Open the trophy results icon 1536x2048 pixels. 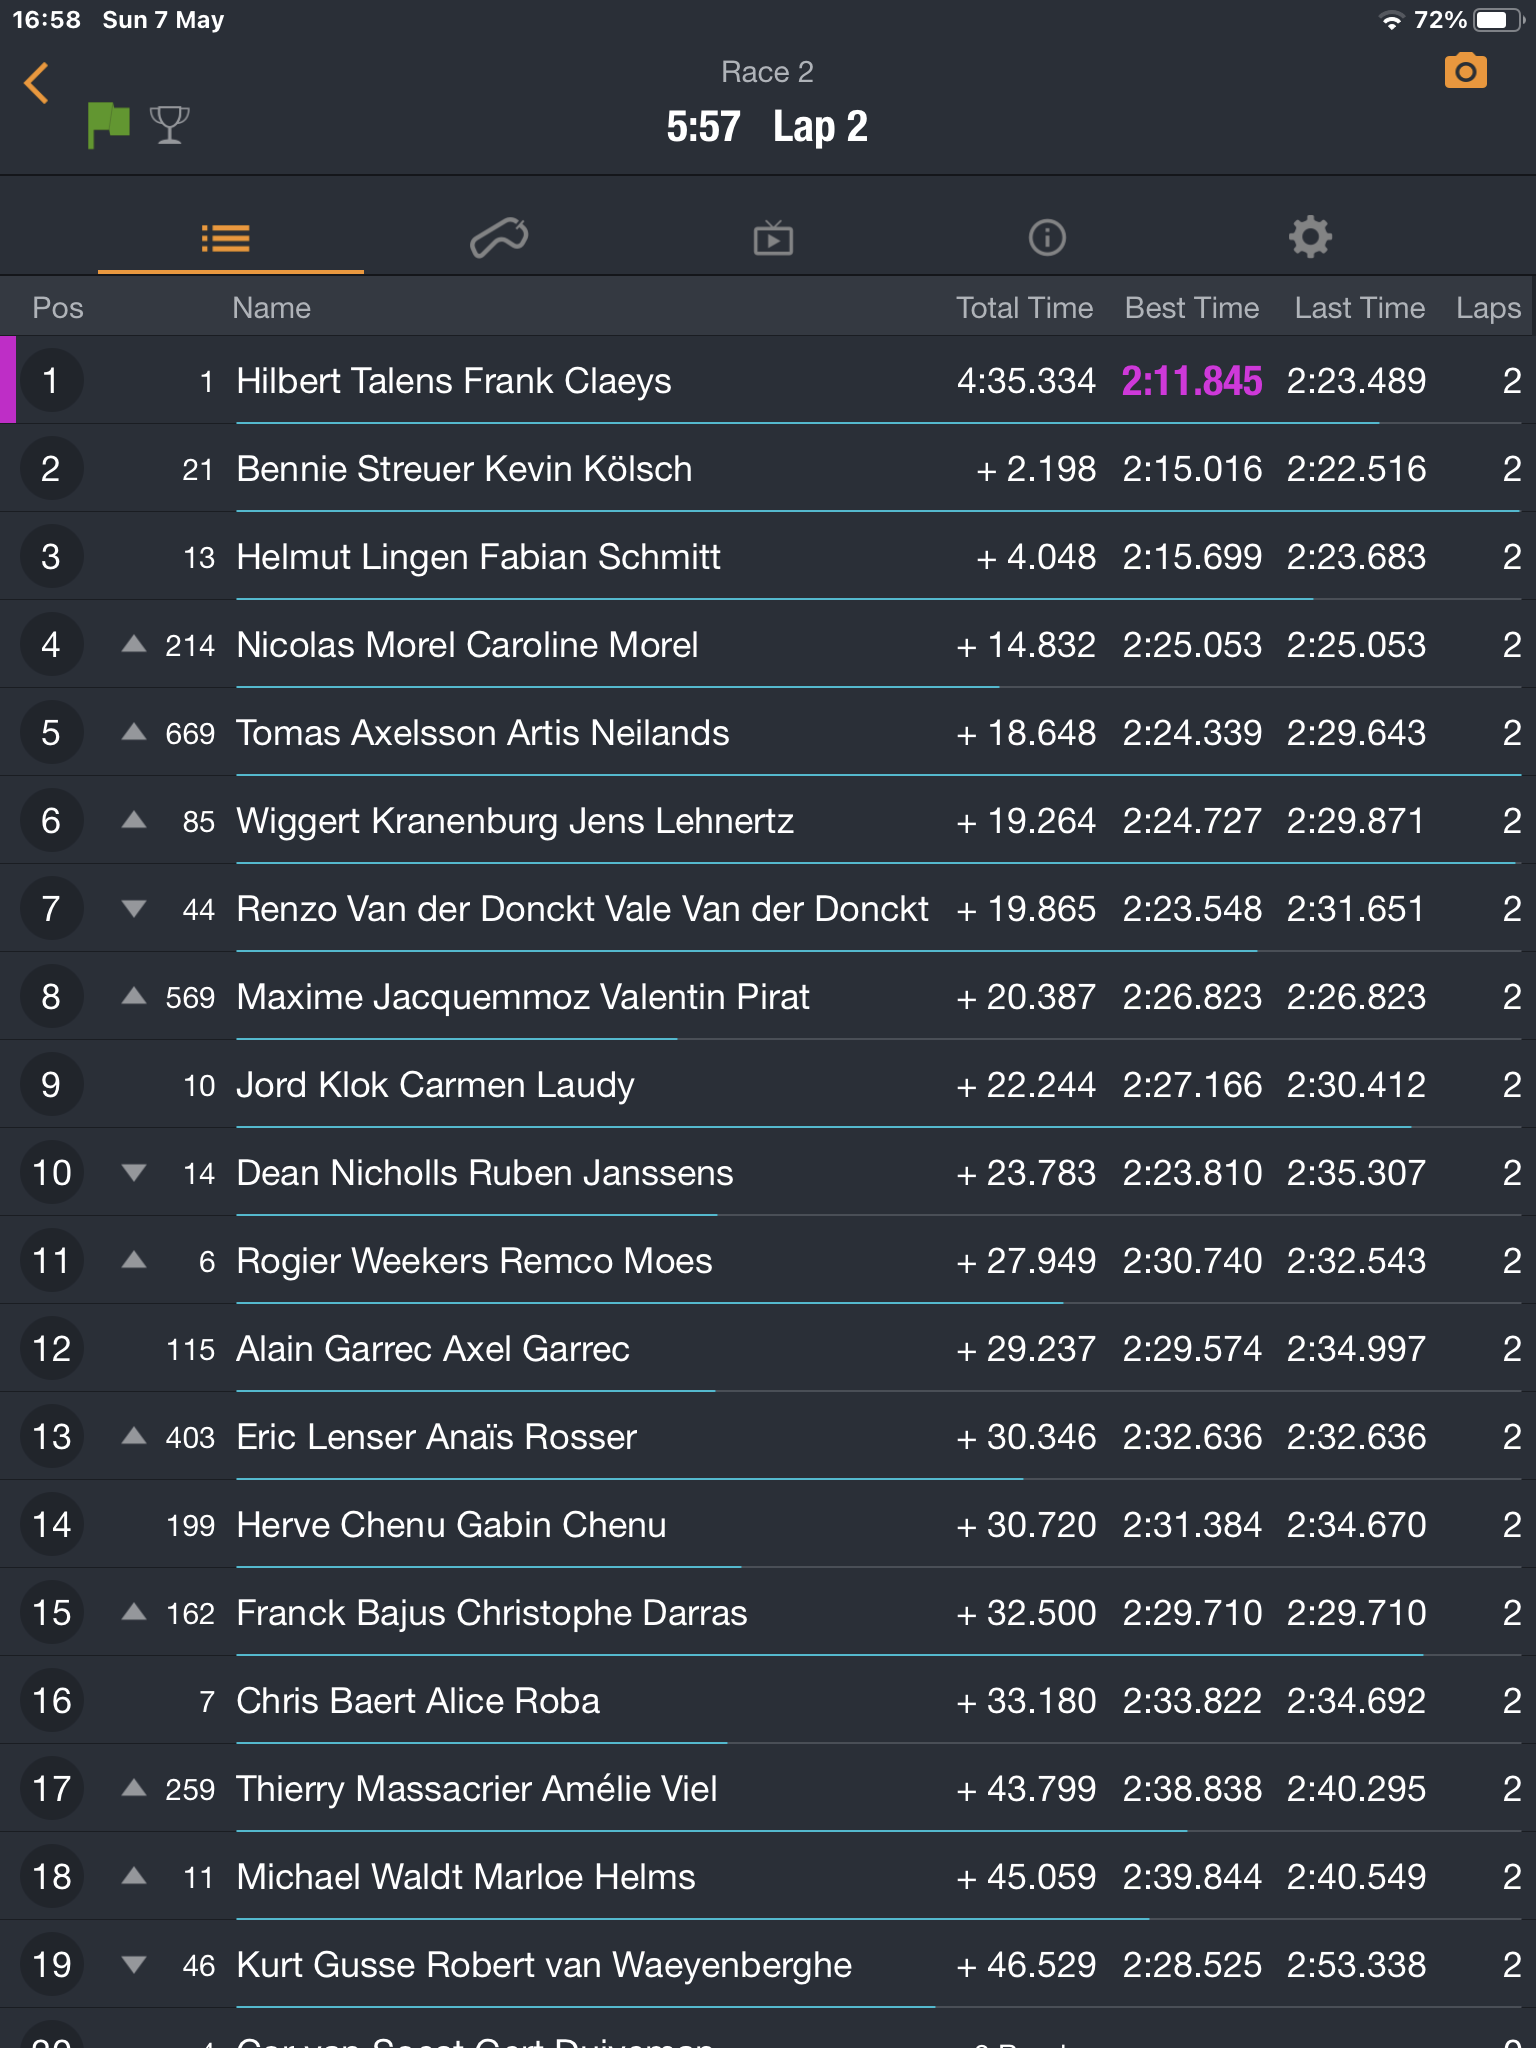(169, 125)
